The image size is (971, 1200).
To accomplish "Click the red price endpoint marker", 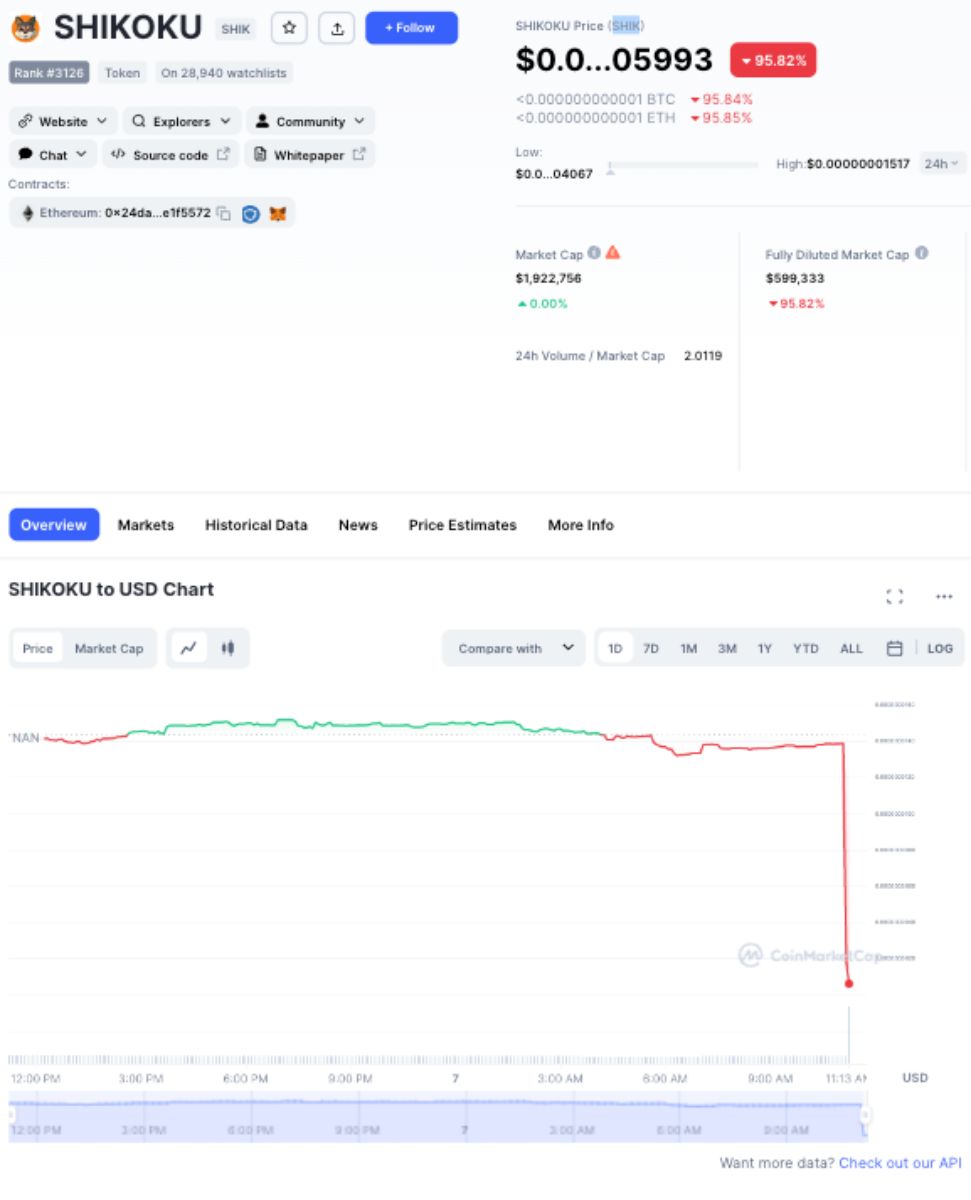I will click(x=849, y=983).
